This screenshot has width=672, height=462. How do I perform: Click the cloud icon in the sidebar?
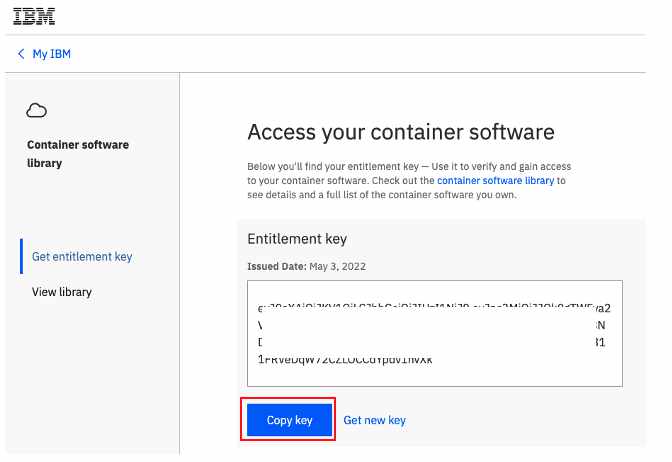36,111
